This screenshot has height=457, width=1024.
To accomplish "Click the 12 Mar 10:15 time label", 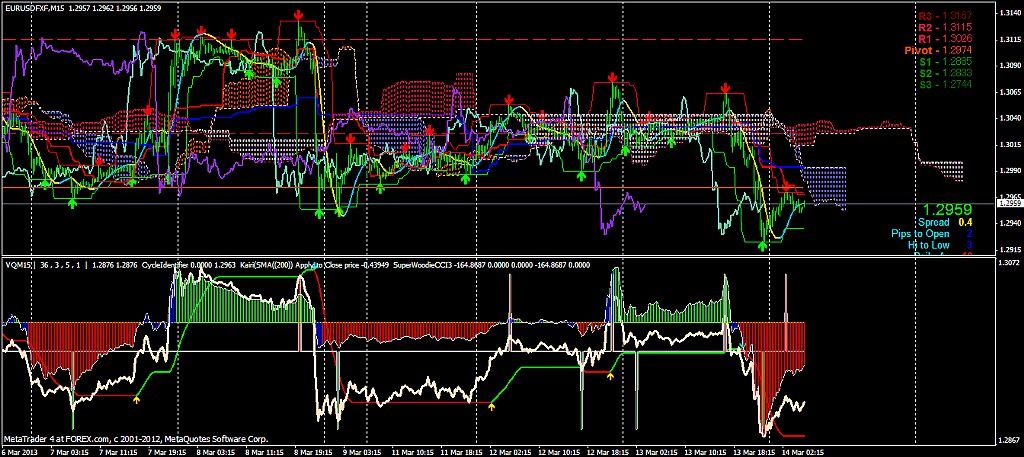I will pyautogui.click(x=559, y=452).
